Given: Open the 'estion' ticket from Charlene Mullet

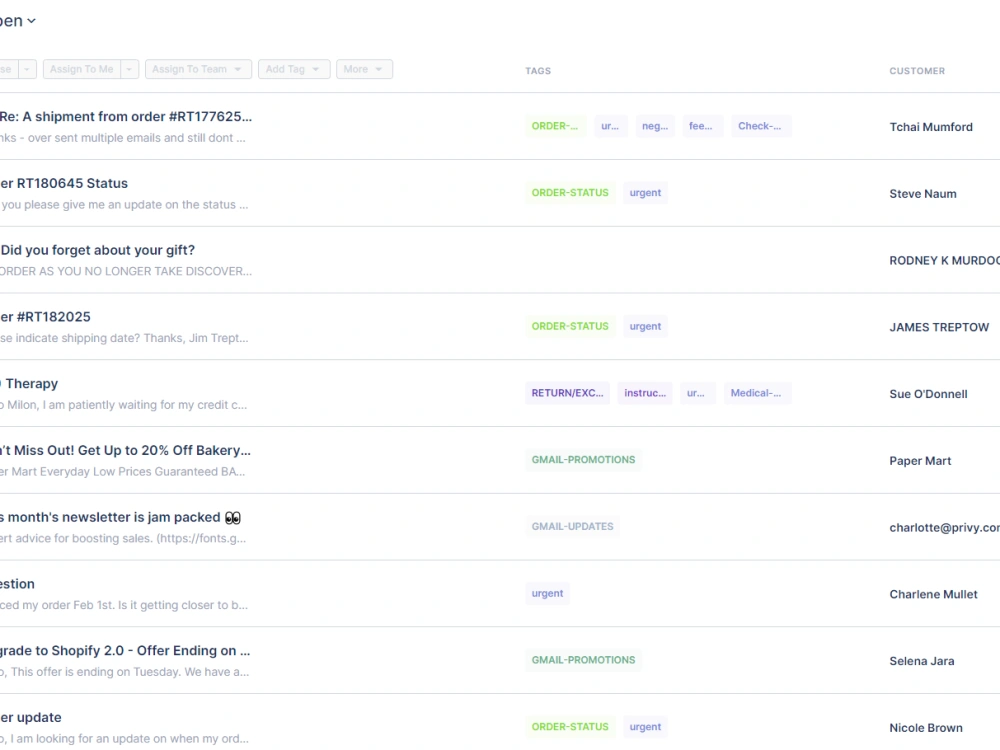Looking at the screenshot, I should [x=17, y=584].
